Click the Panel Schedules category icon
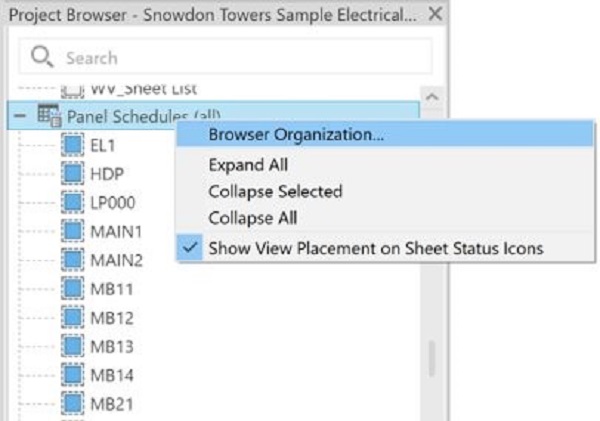Image resolution: width=600 pixels, height=421 pixels. tap(49, 116)
